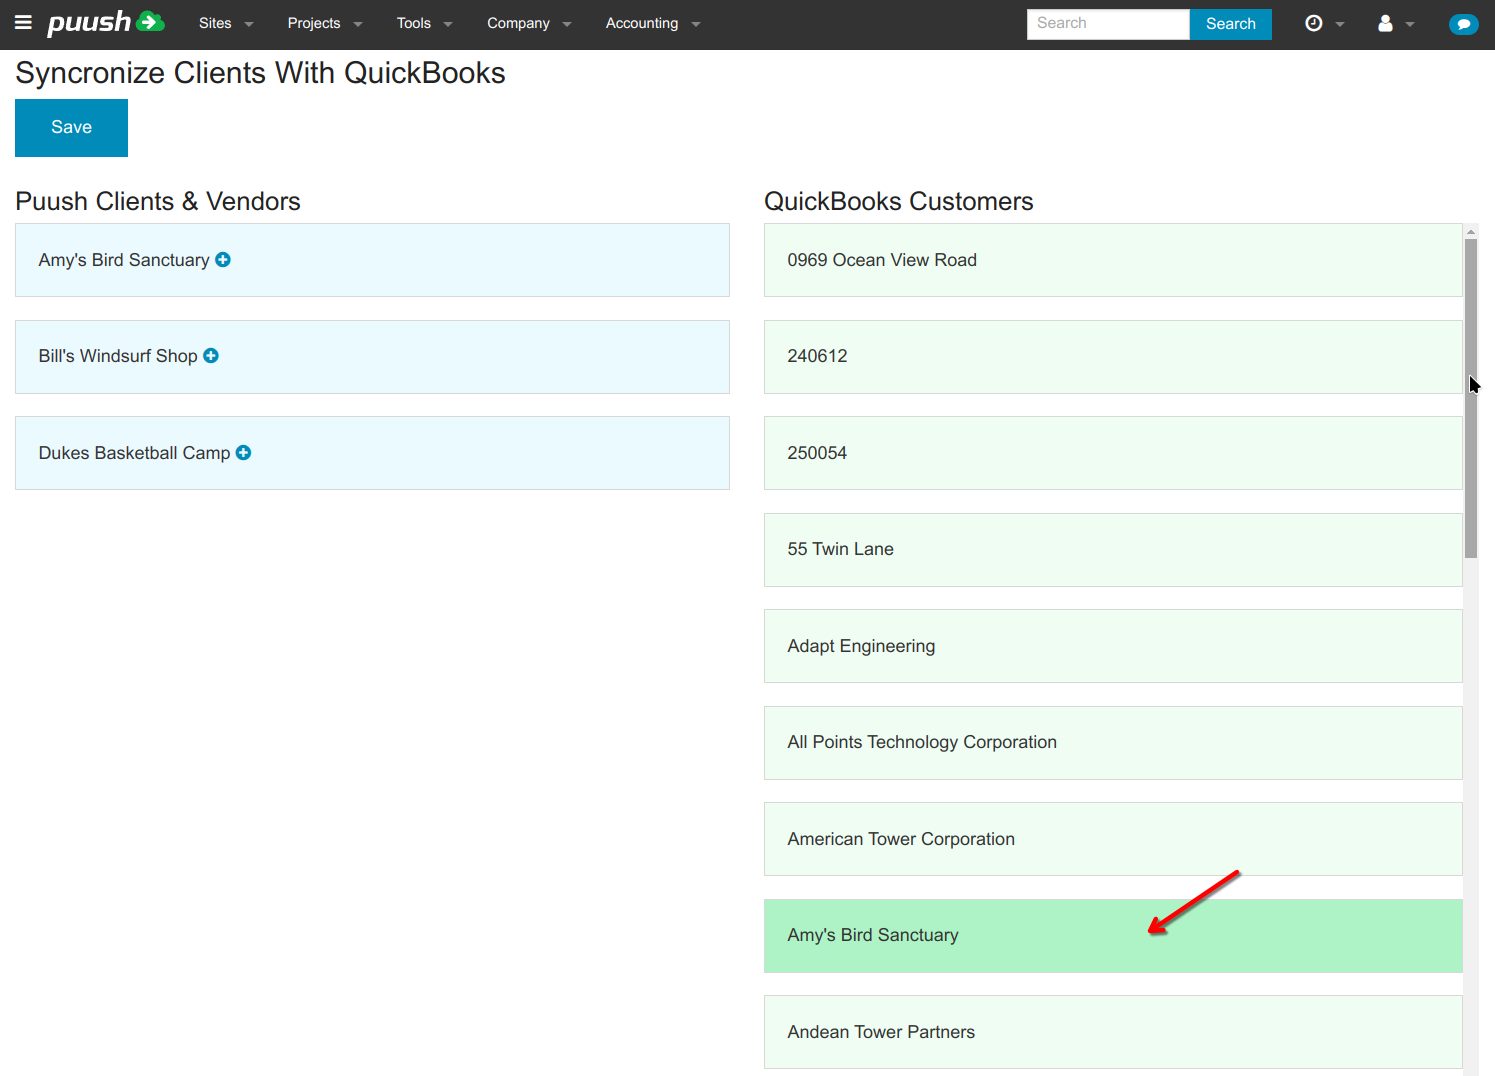Image resolution: width=1495 pixels, height=1076 pixels.
Task: Expand the Sites dropdown menu
Action: (225, 23)
